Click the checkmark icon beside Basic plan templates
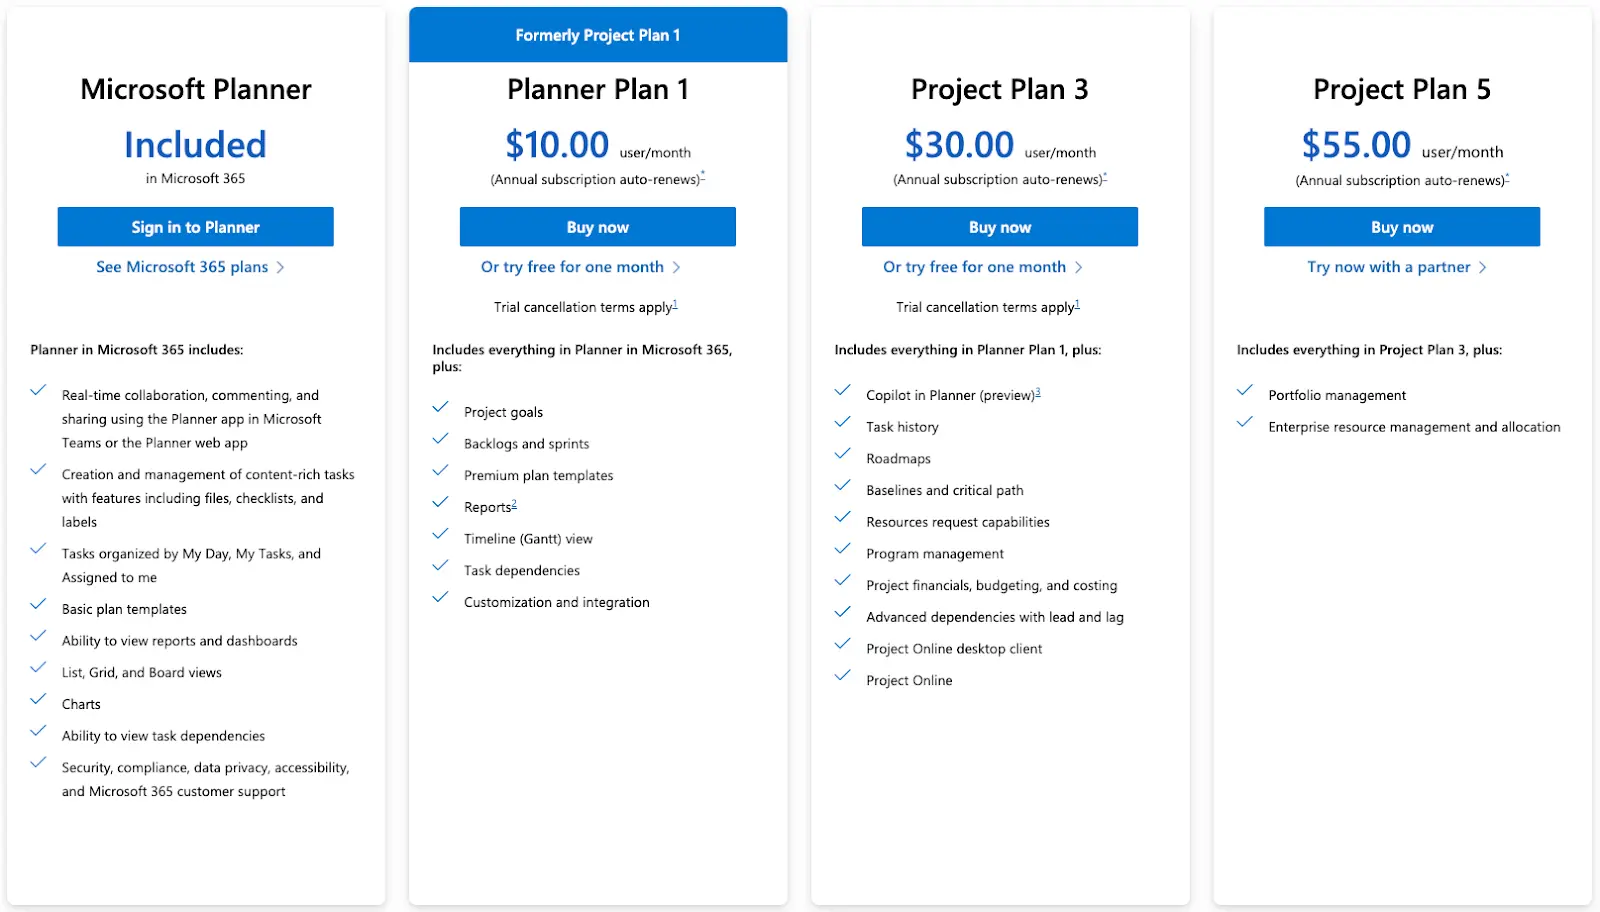 click(39, 605)
